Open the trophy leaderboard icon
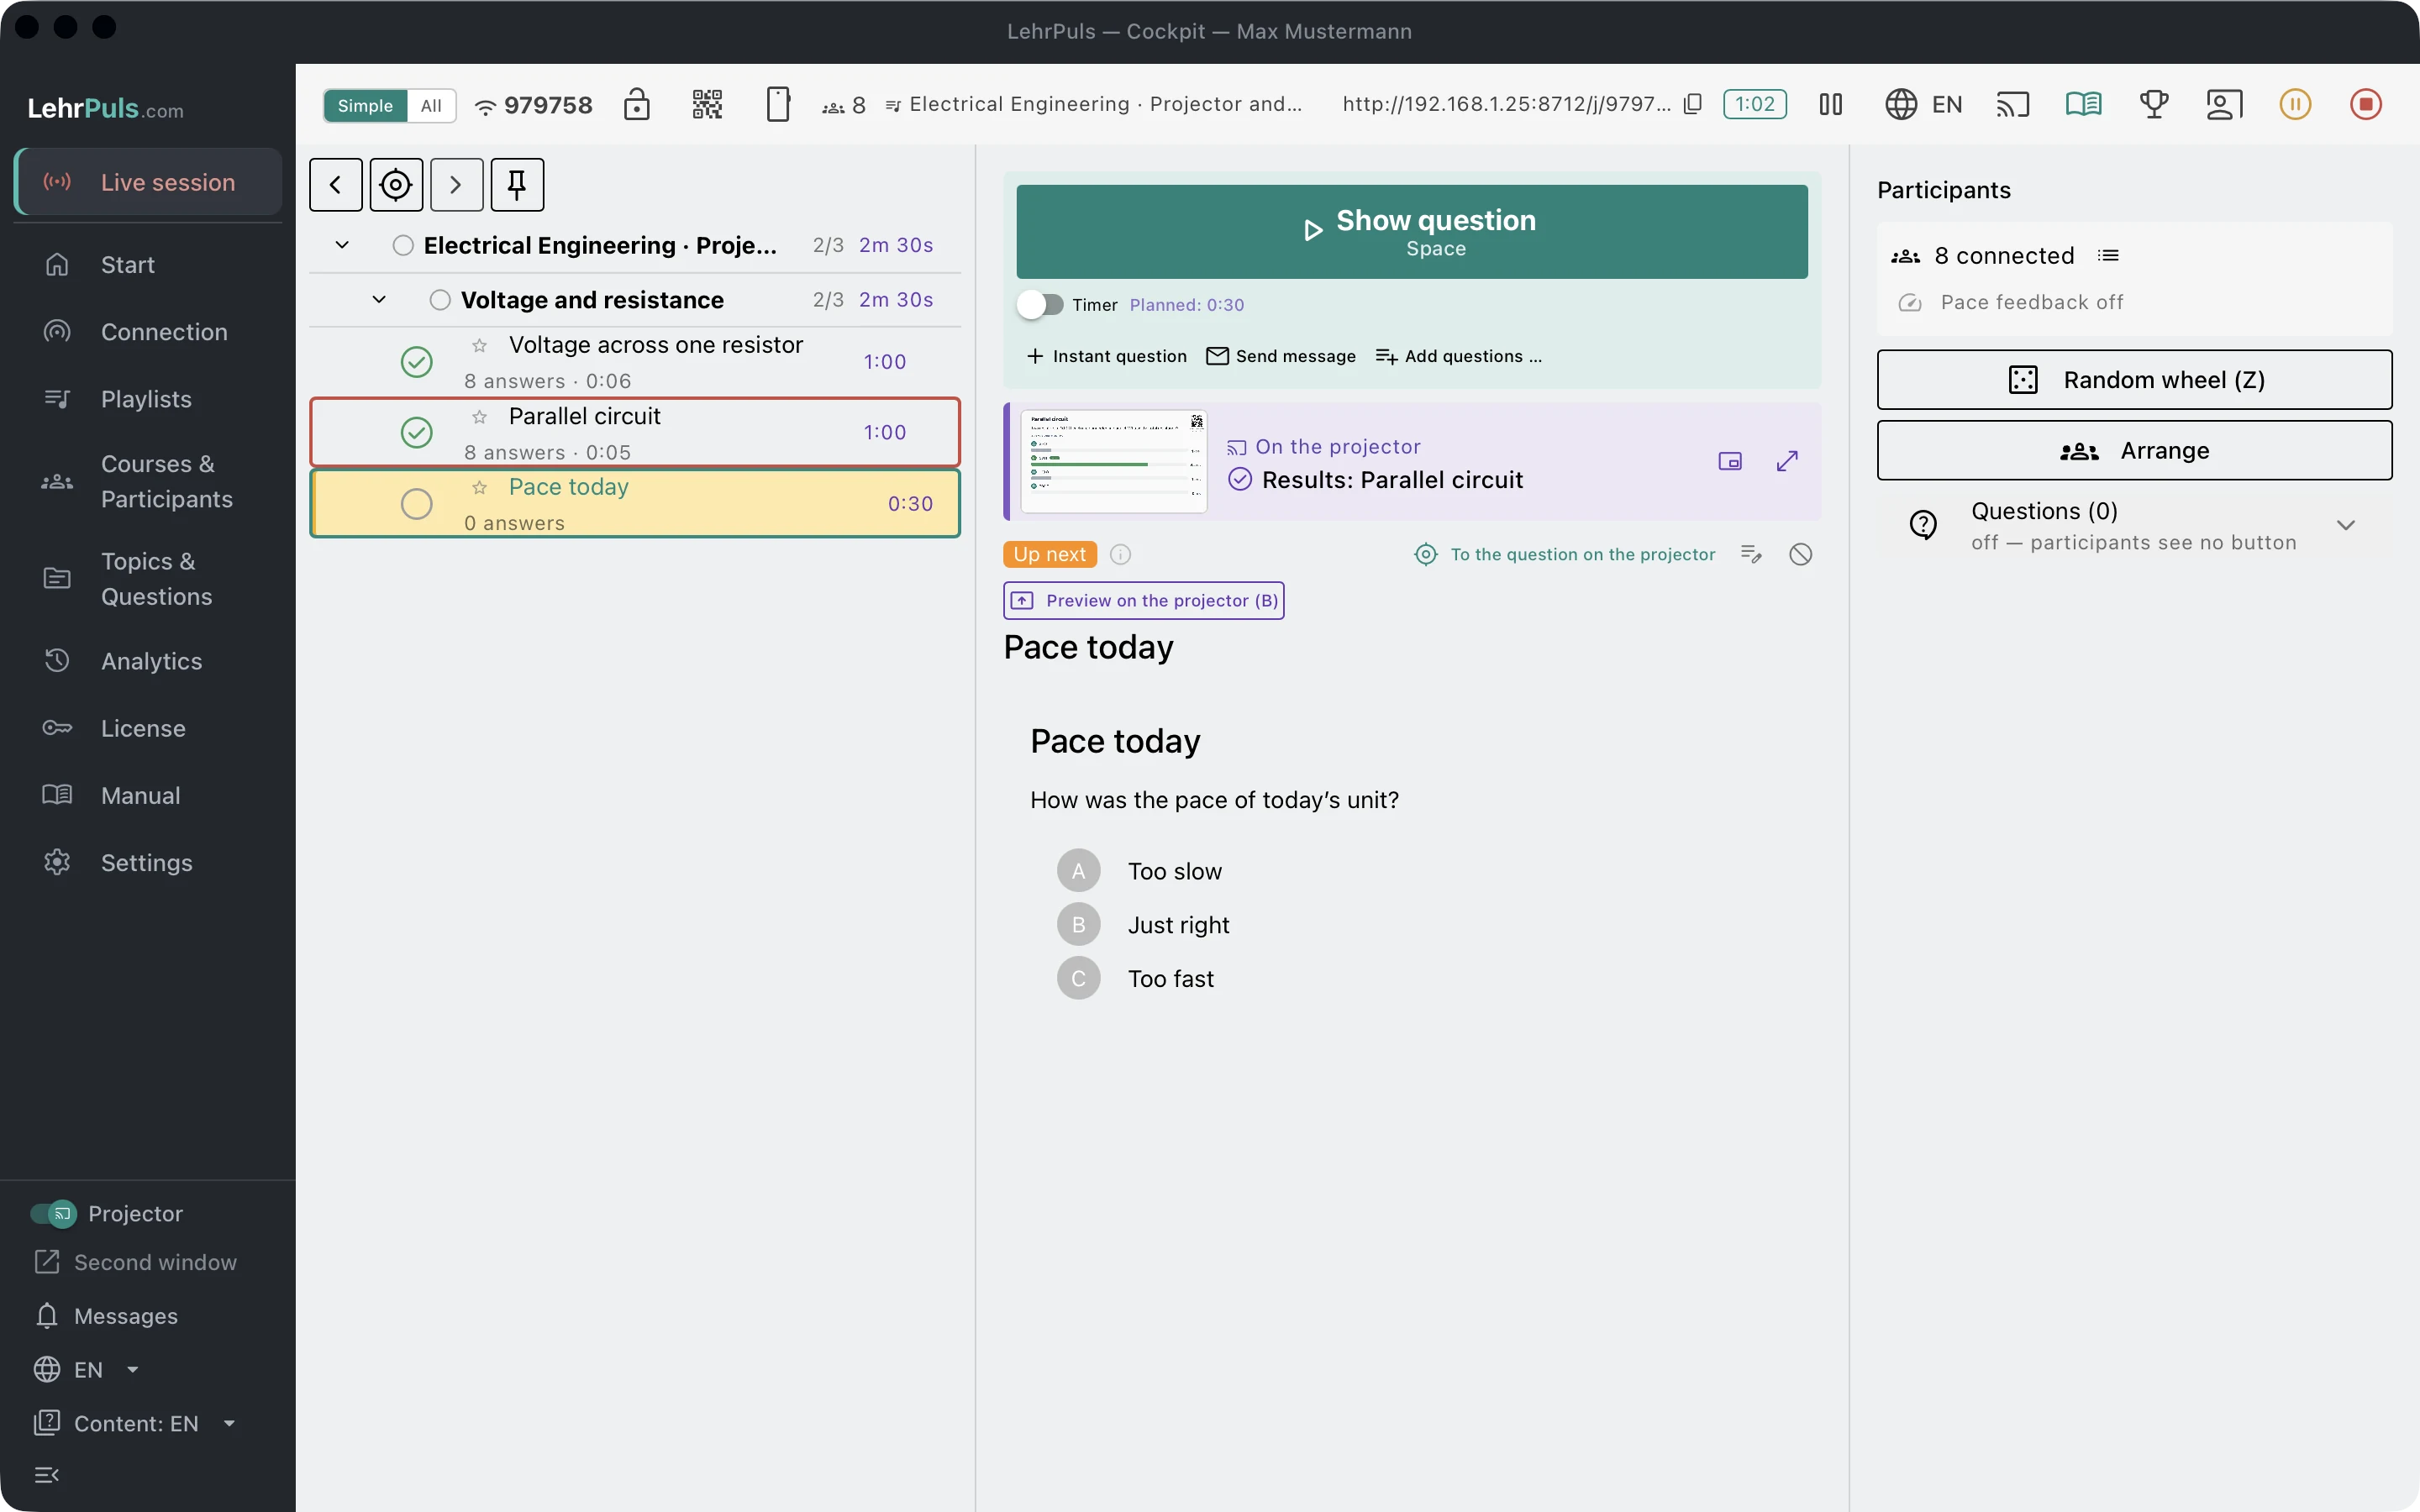The width and height of the screenshot is (2420, 1512). coord(2154,104)
